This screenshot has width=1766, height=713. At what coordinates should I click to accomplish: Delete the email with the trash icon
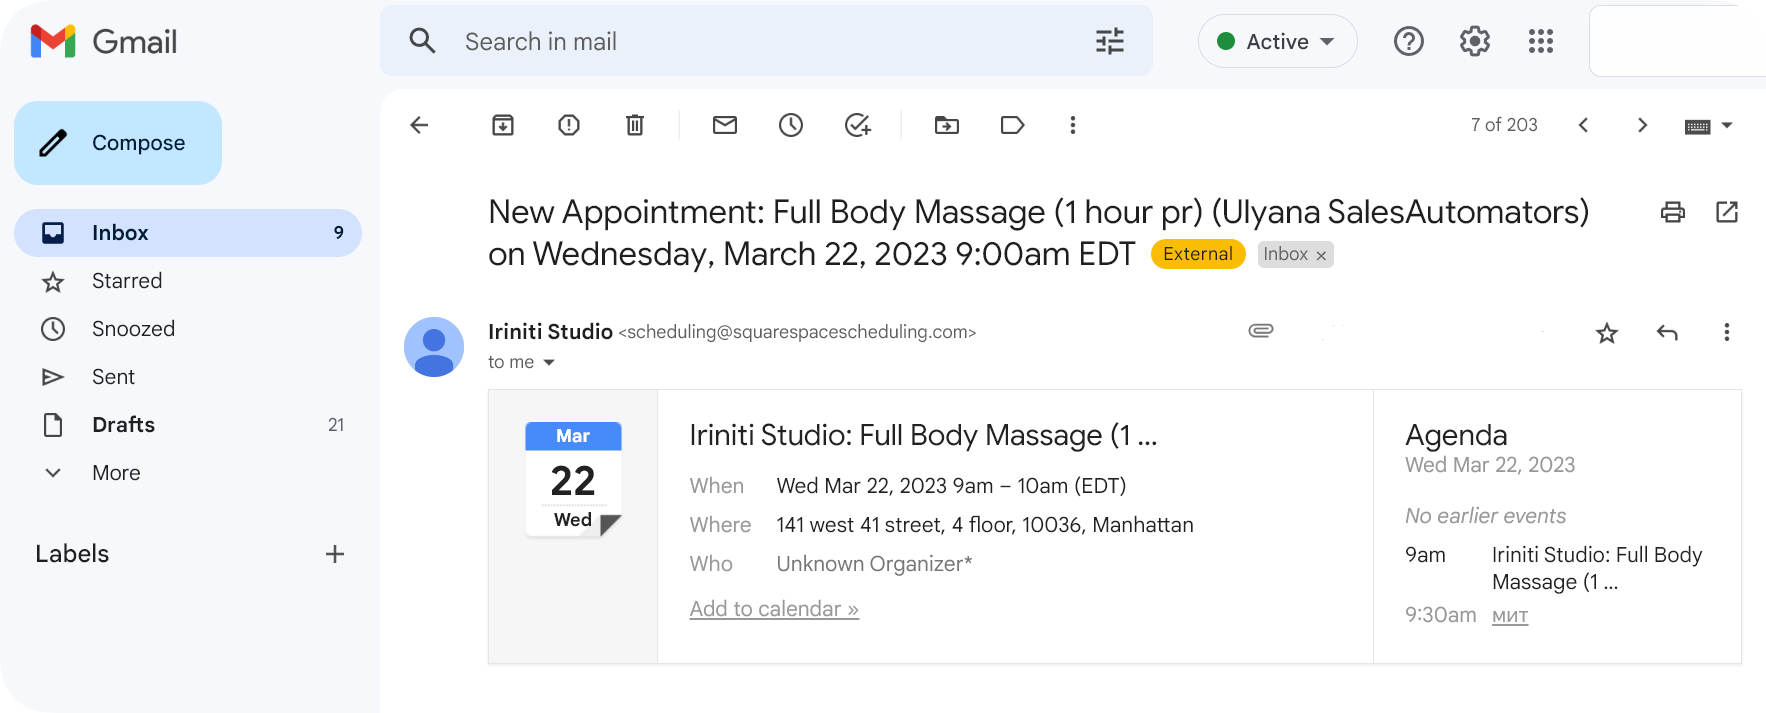point(635,125)
